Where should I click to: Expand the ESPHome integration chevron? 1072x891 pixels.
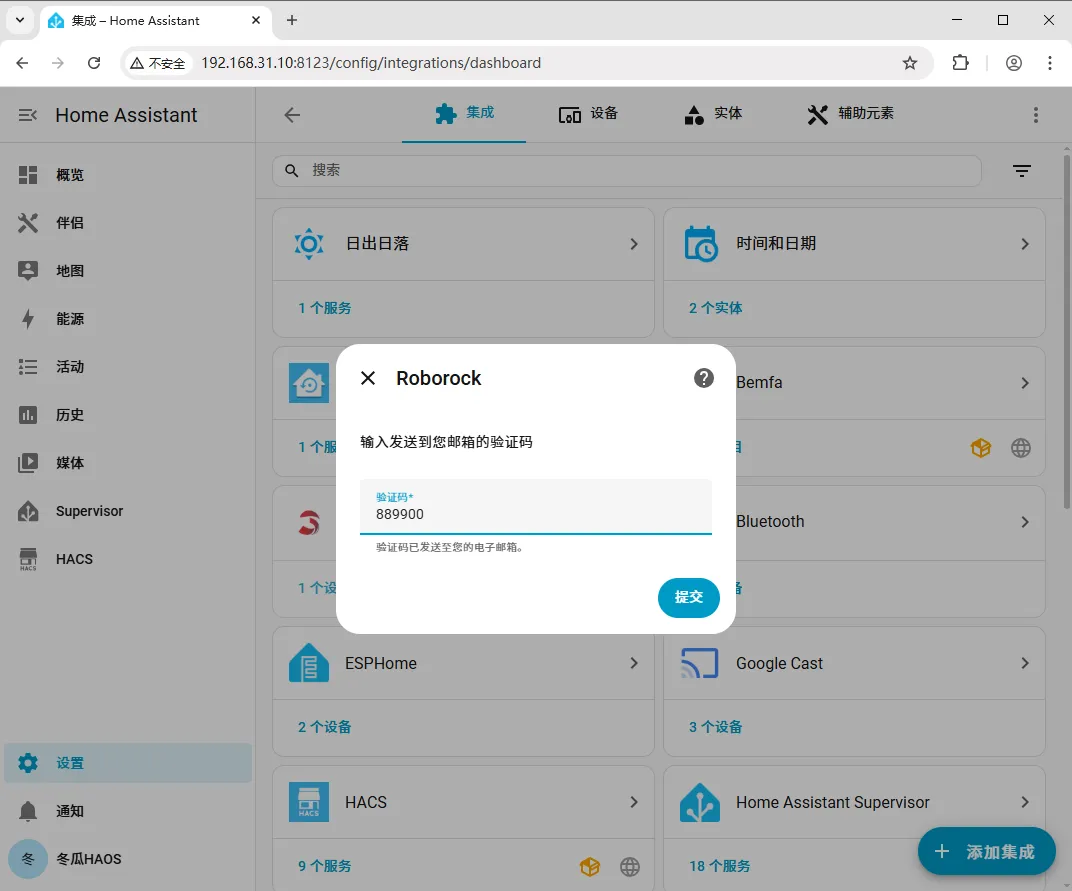pos(634,663)
